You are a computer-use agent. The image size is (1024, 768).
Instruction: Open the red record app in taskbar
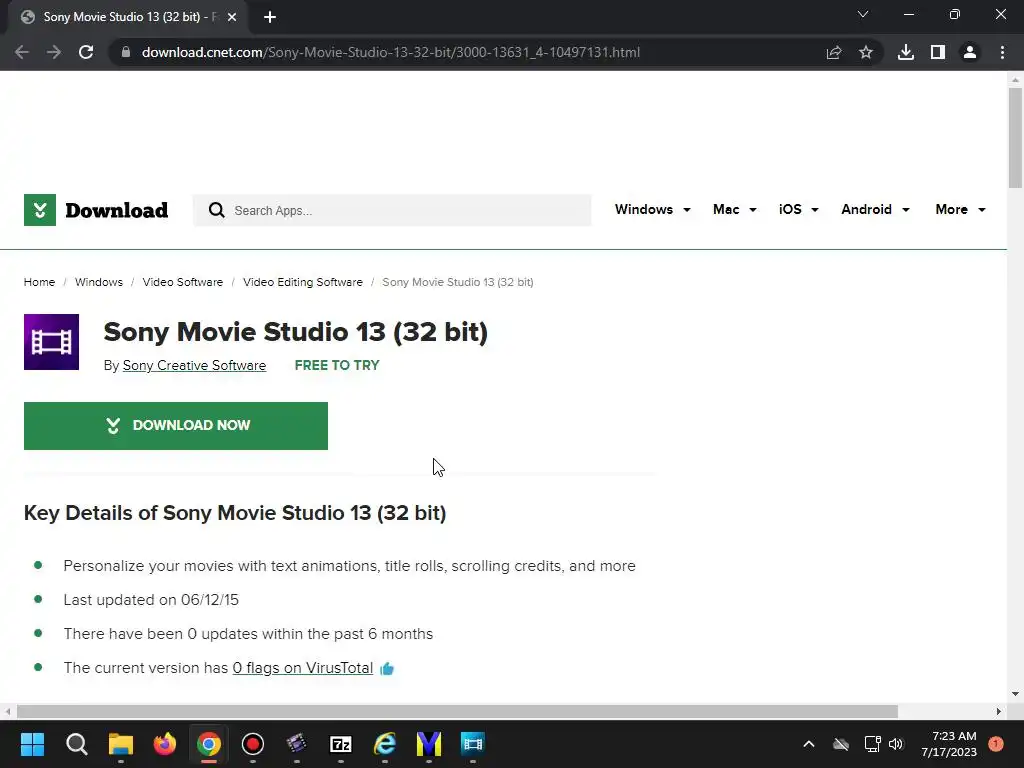point(253,744)
